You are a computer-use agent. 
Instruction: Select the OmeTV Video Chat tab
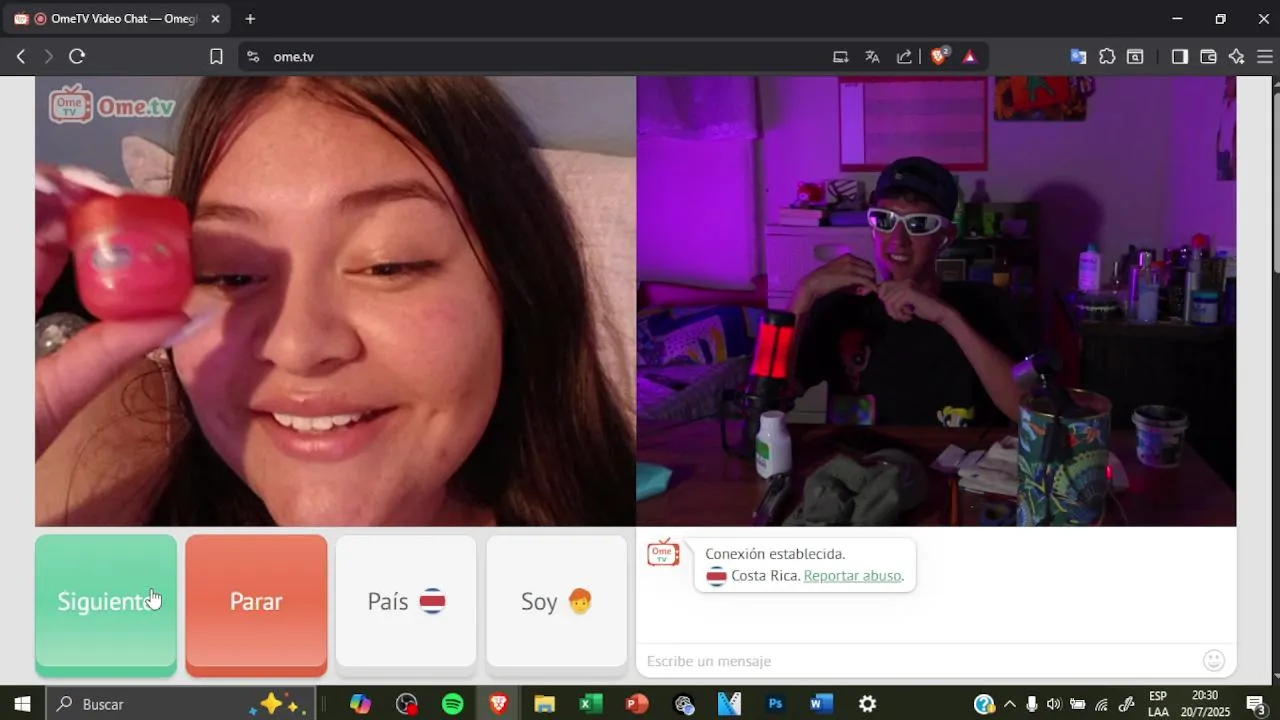click(118, 19)
